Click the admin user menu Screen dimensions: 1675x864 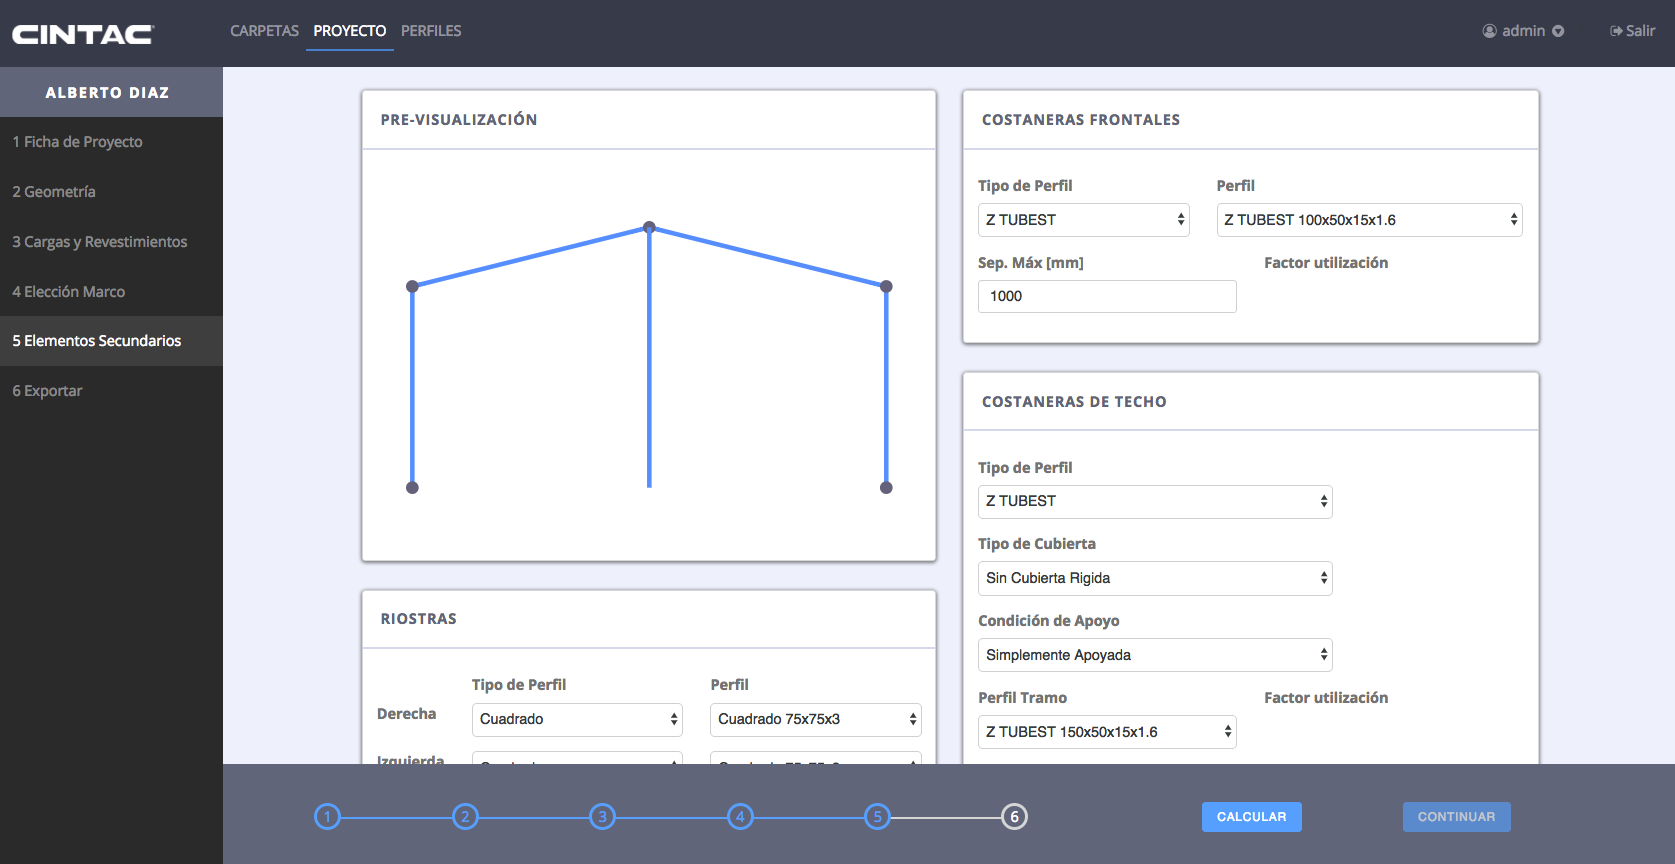[1523, 31]
